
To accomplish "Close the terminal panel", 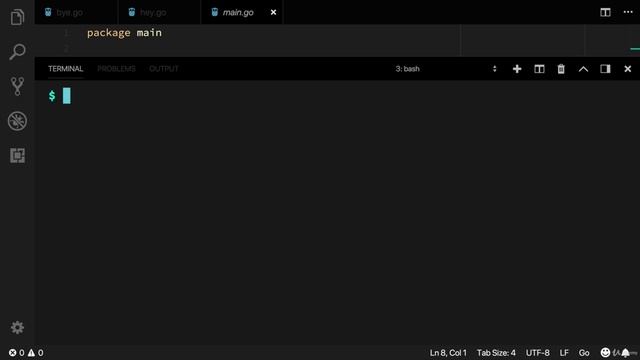I will [628, 69].
